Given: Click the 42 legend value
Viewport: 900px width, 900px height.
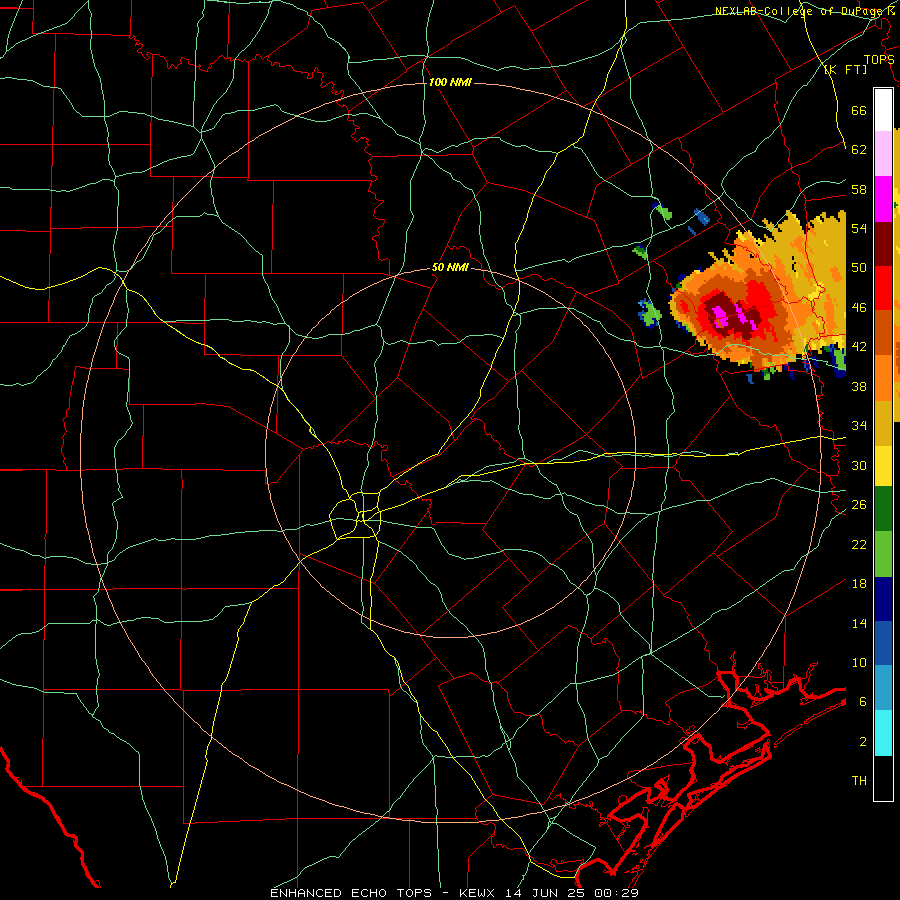Looking at the screenshot, I should (859, 347).
